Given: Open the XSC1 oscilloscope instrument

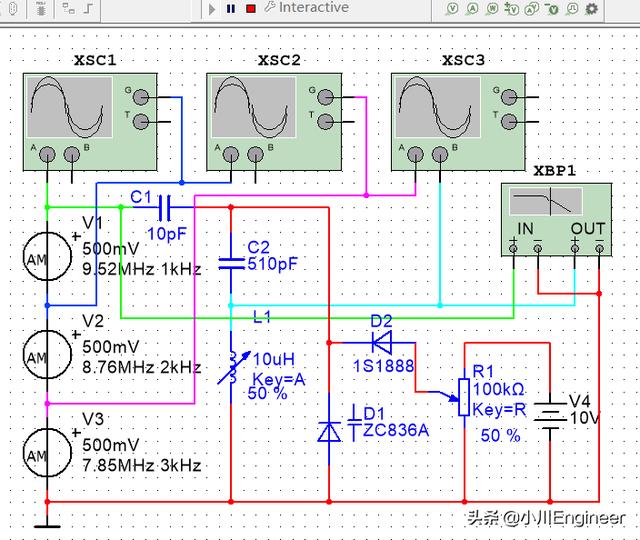Looking at the screenshot, I should click(x=90, y=122).
